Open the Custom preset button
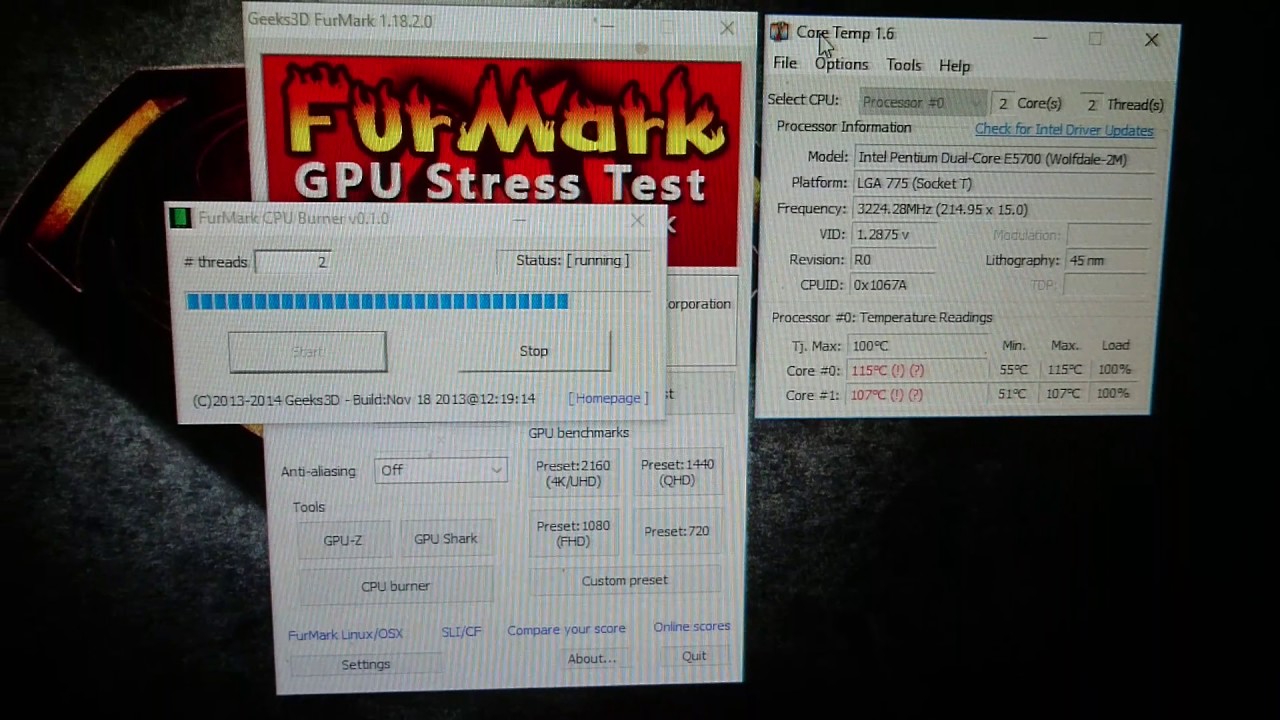 pyautogui.click(x=625, y=580)
